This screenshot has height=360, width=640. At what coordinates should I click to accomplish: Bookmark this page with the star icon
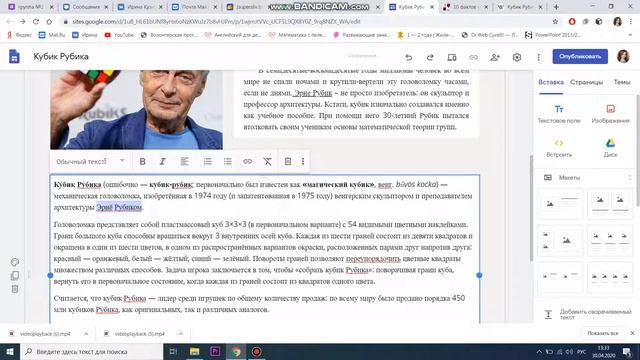[555, 22]
